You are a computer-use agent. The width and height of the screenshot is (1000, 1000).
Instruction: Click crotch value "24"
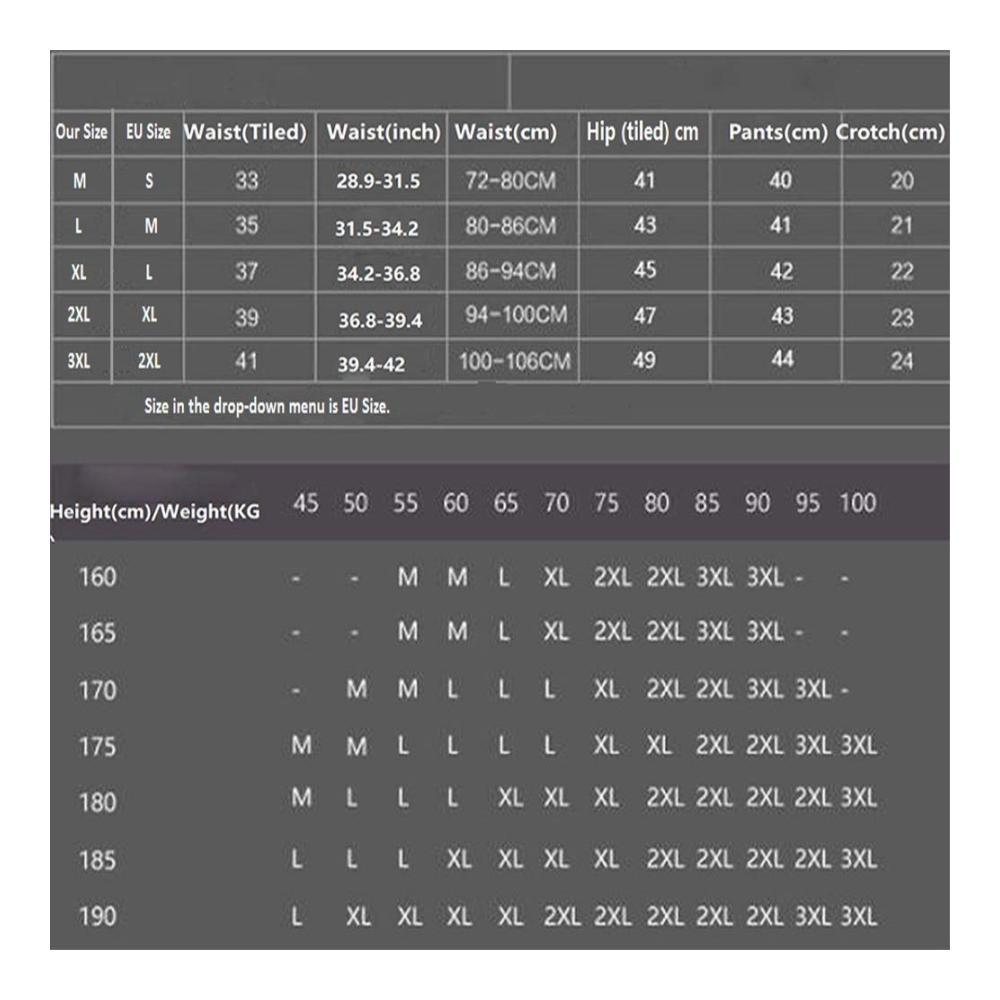pos(902,362)
